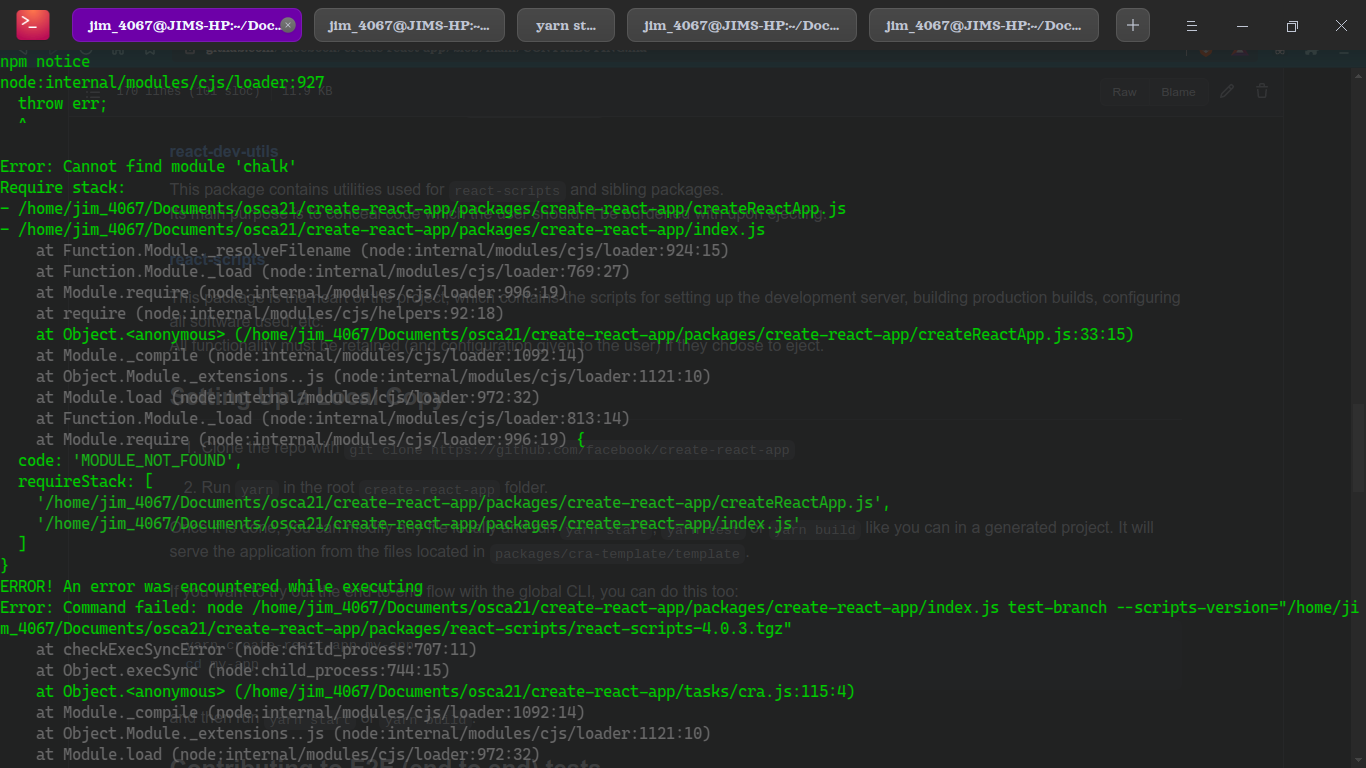The width and height of the screenshot is (1366, 768).
Task: Select the fourth terminal tab
Action: (x=741, y=24)
